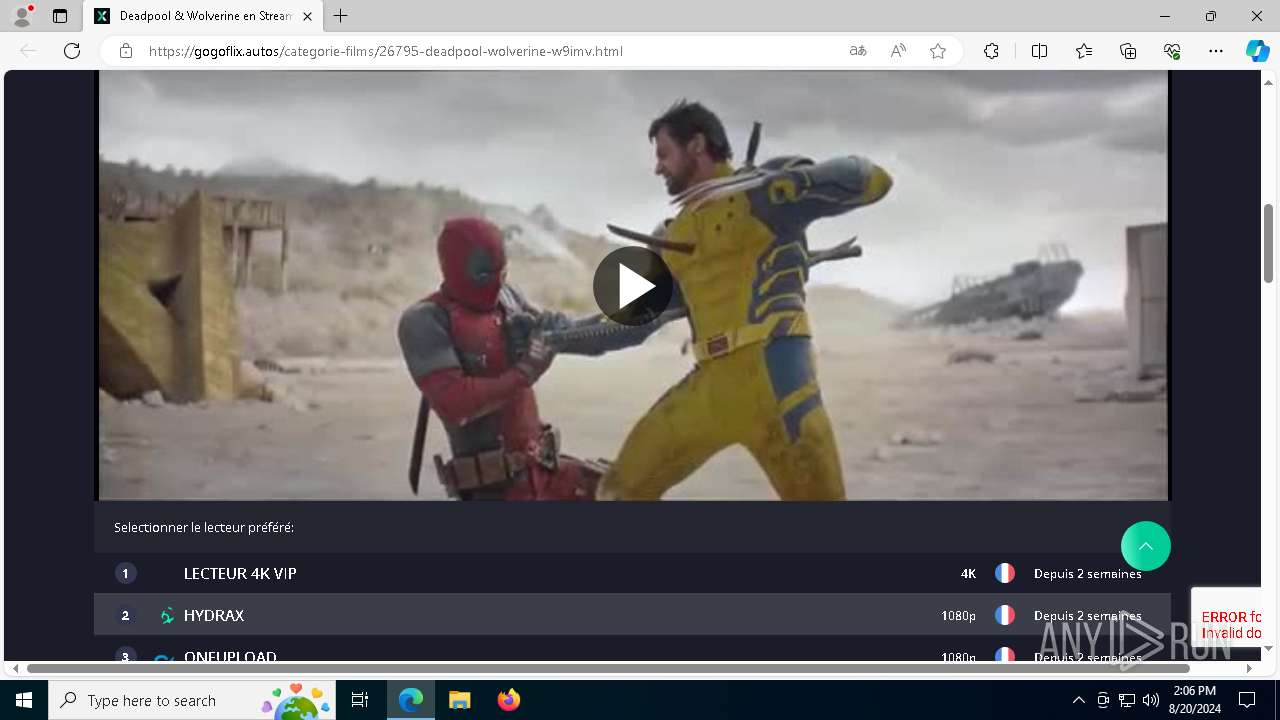Click the vertical page scrollbar thumb

point(1268,242)
